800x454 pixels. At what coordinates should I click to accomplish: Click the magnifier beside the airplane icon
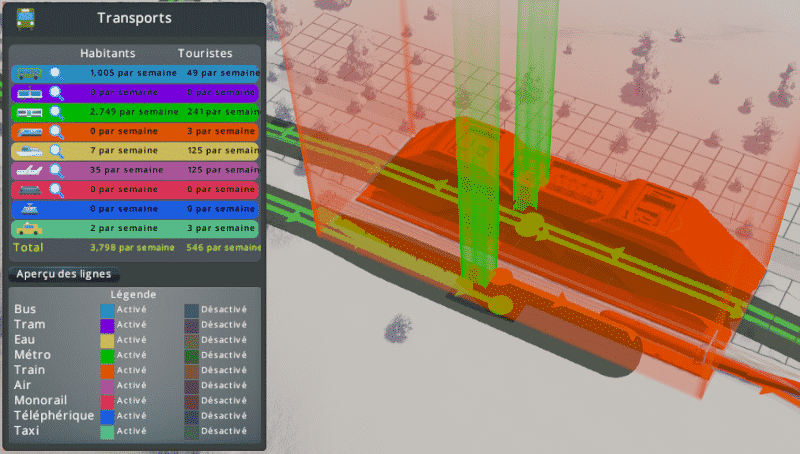[x=56, y=170]
